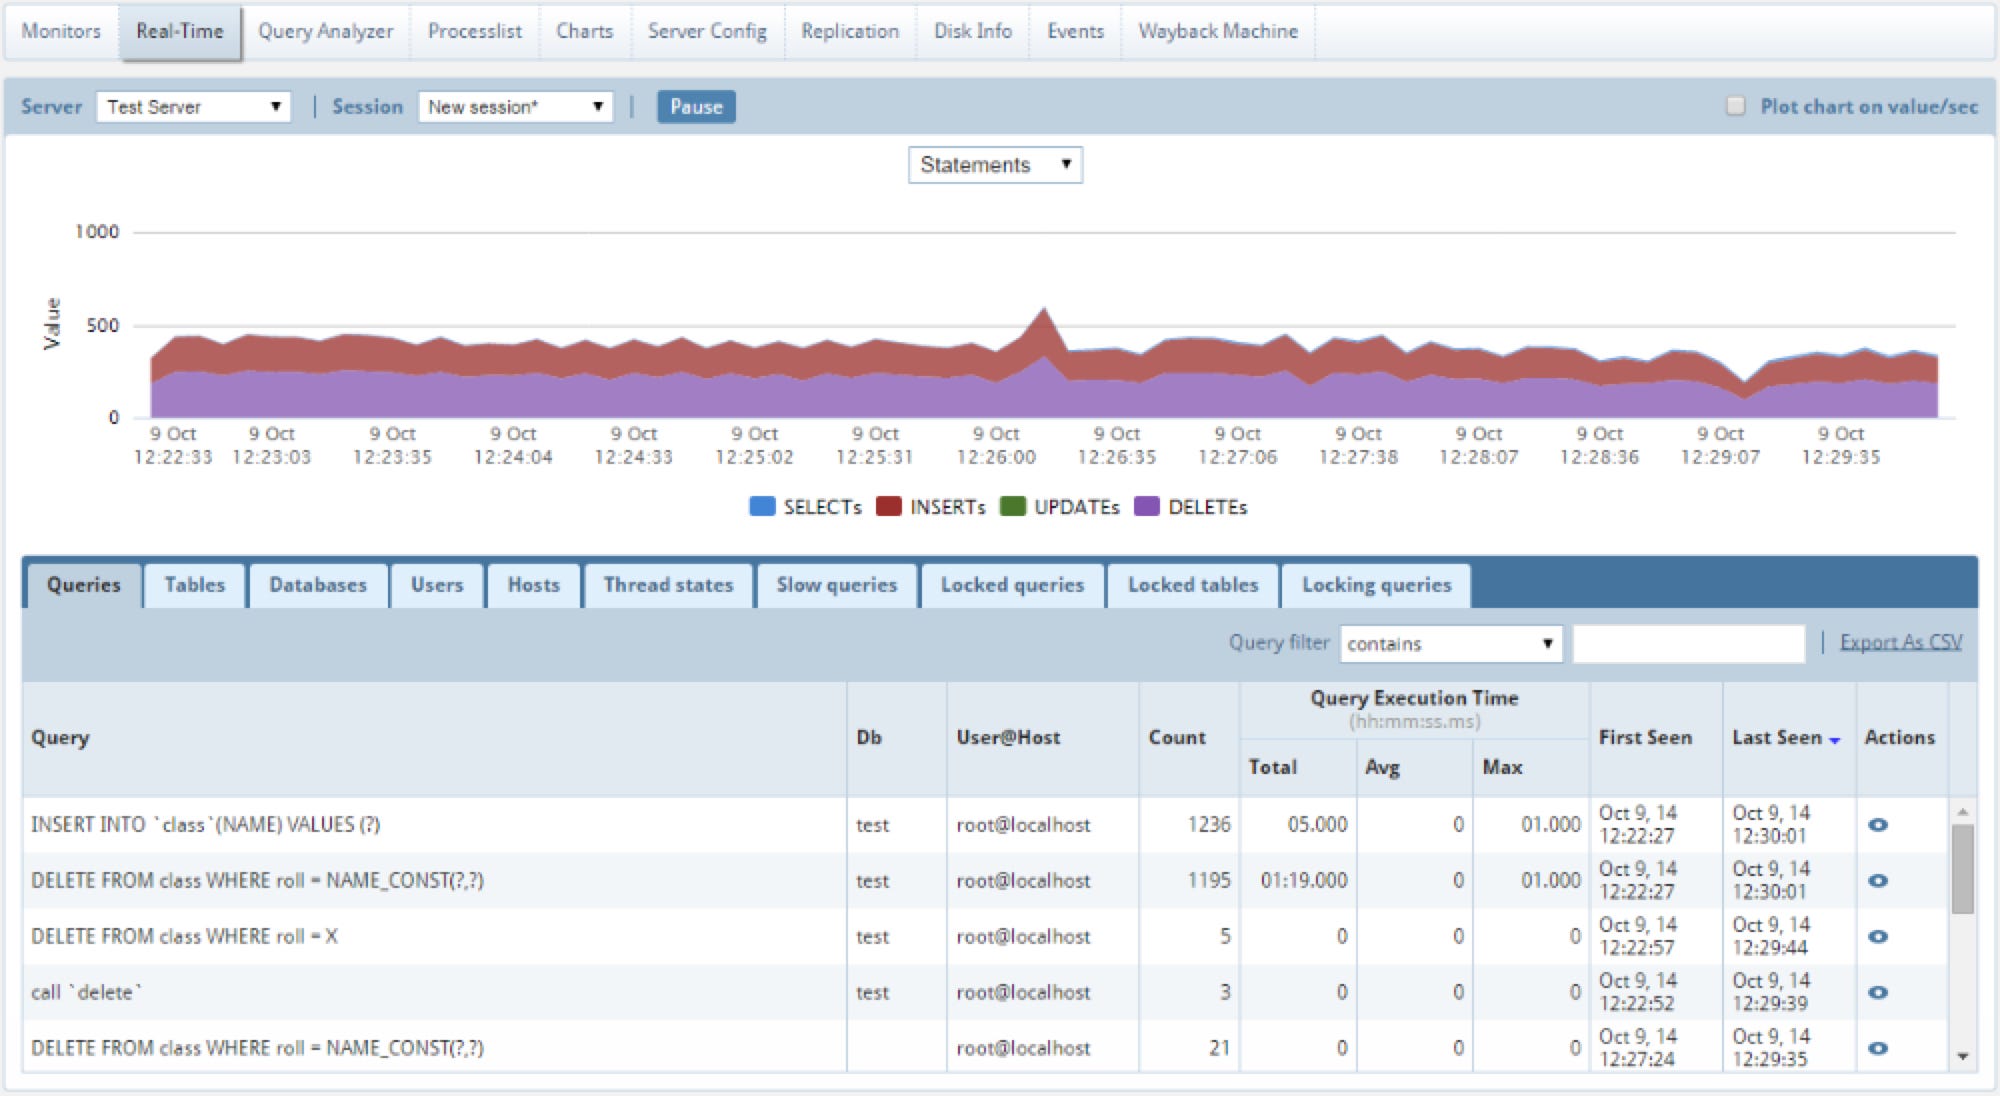Open the Server Config tab
The width and height of the screenshot is (2000, 1096).
coord(707,31)
